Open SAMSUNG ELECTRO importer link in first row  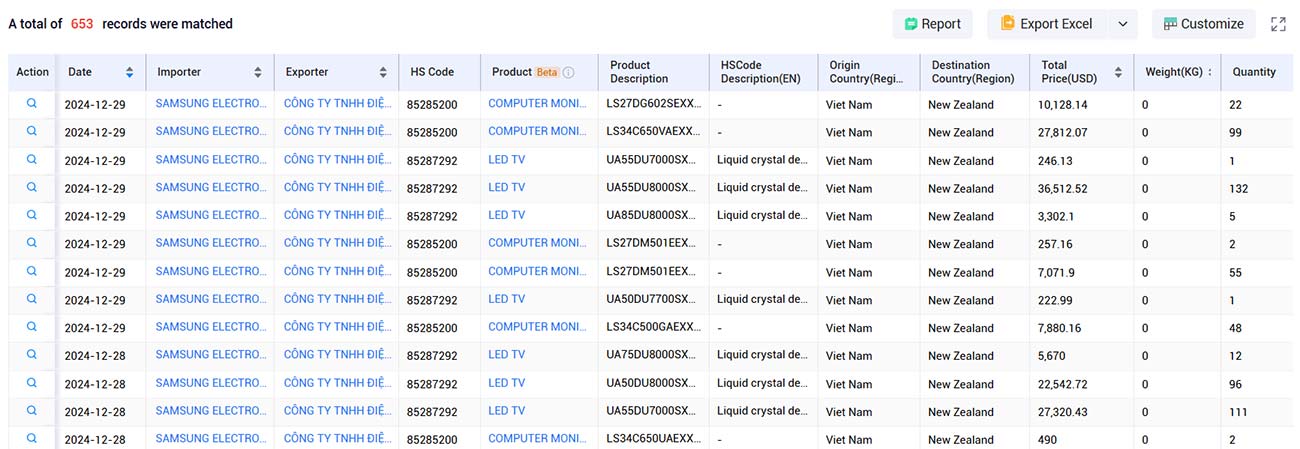(211, 103)
